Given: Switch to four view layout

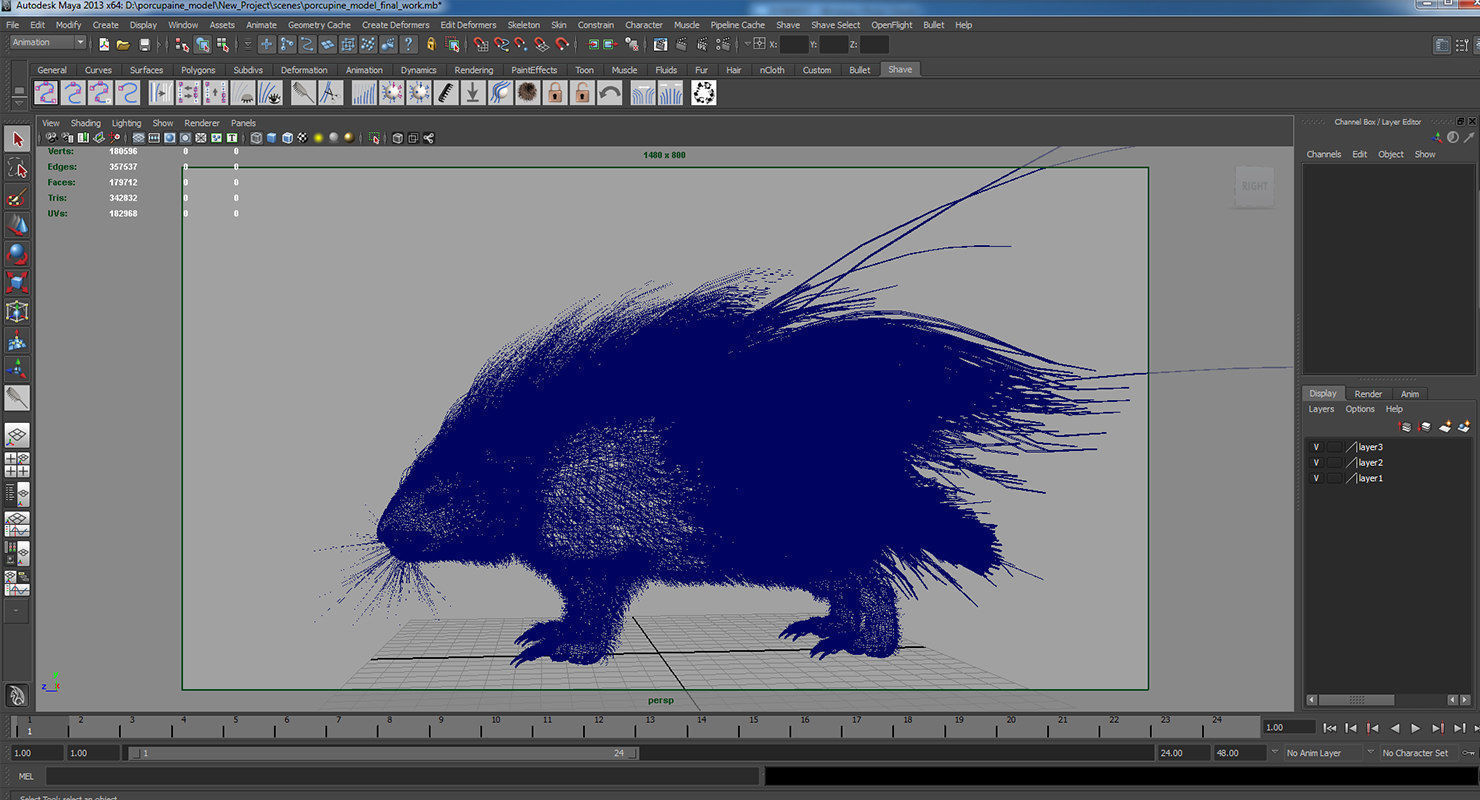Looking at the screenshot, I should pos(17,465).
